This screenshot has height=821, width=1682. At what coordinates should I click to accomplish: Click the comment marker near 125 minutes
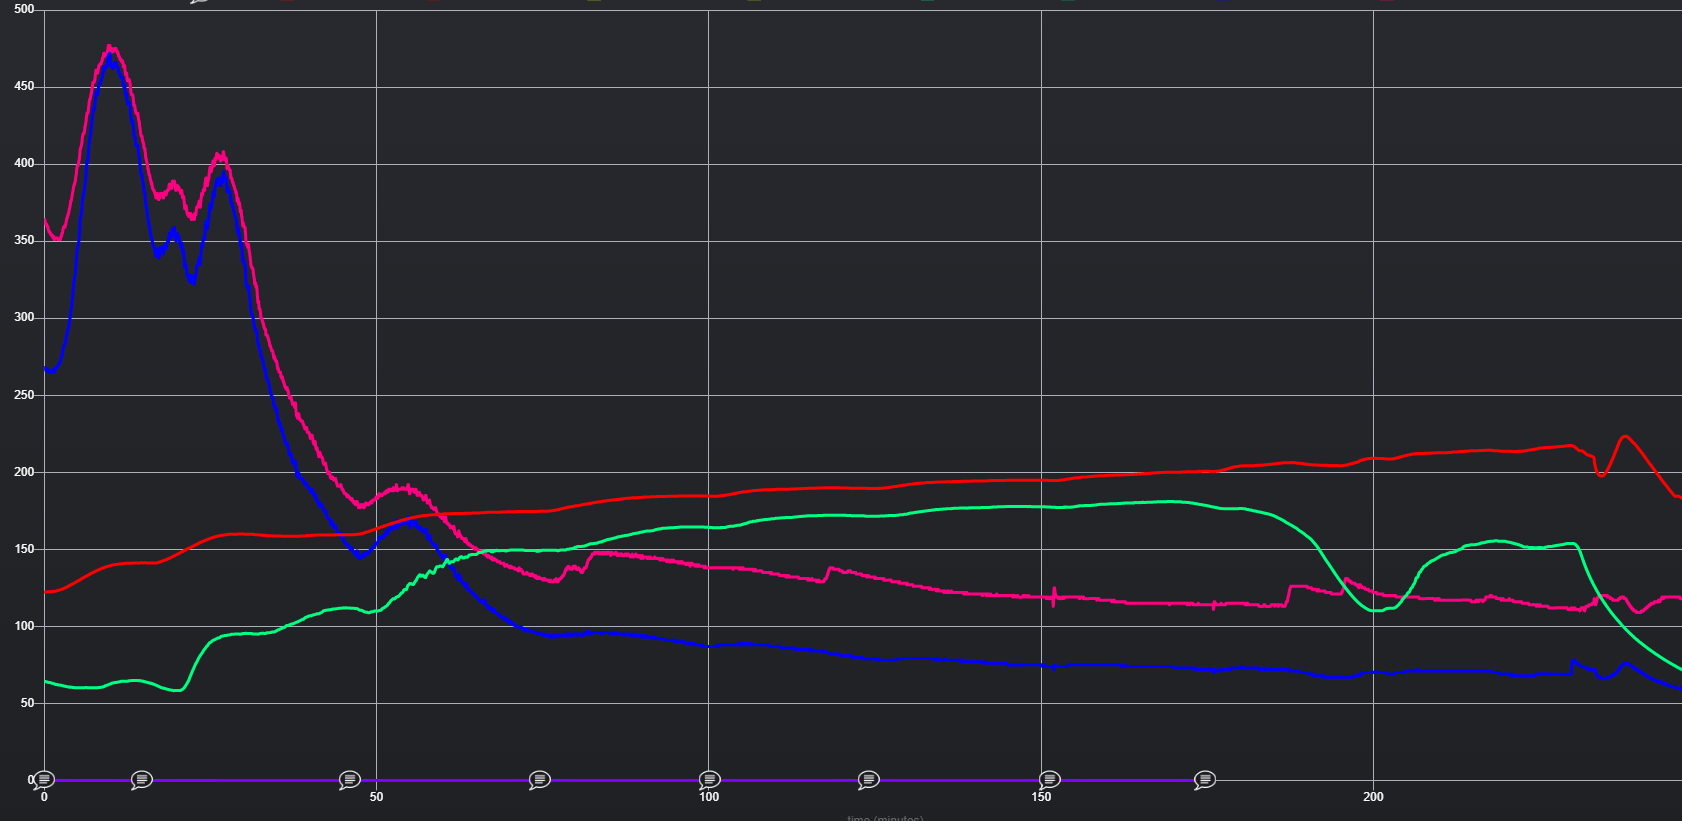tap(869, 779)
